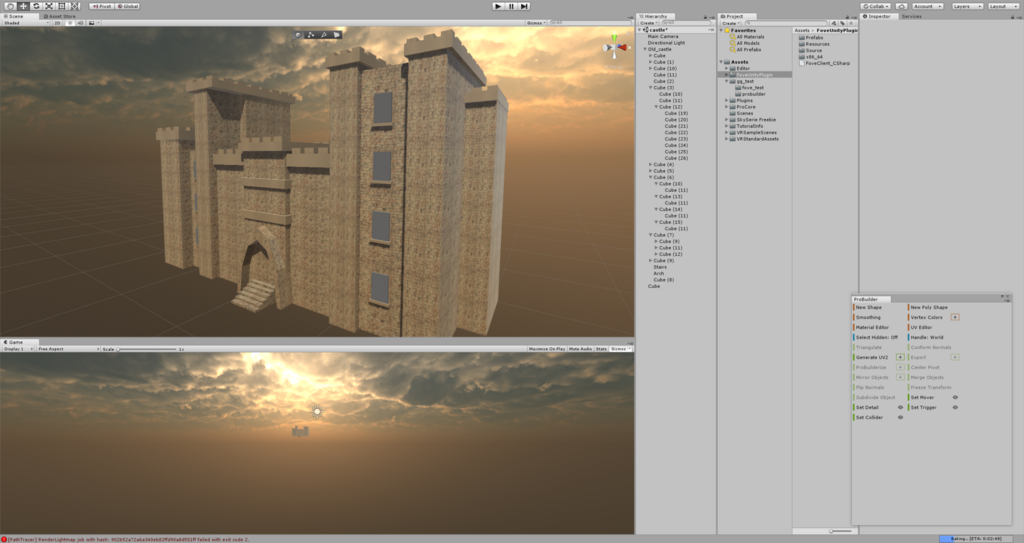The width and height of the screenshot is (1024, 543).
Task: Select the Rotate tool in the toolbar
Action: tap(36, 6)
